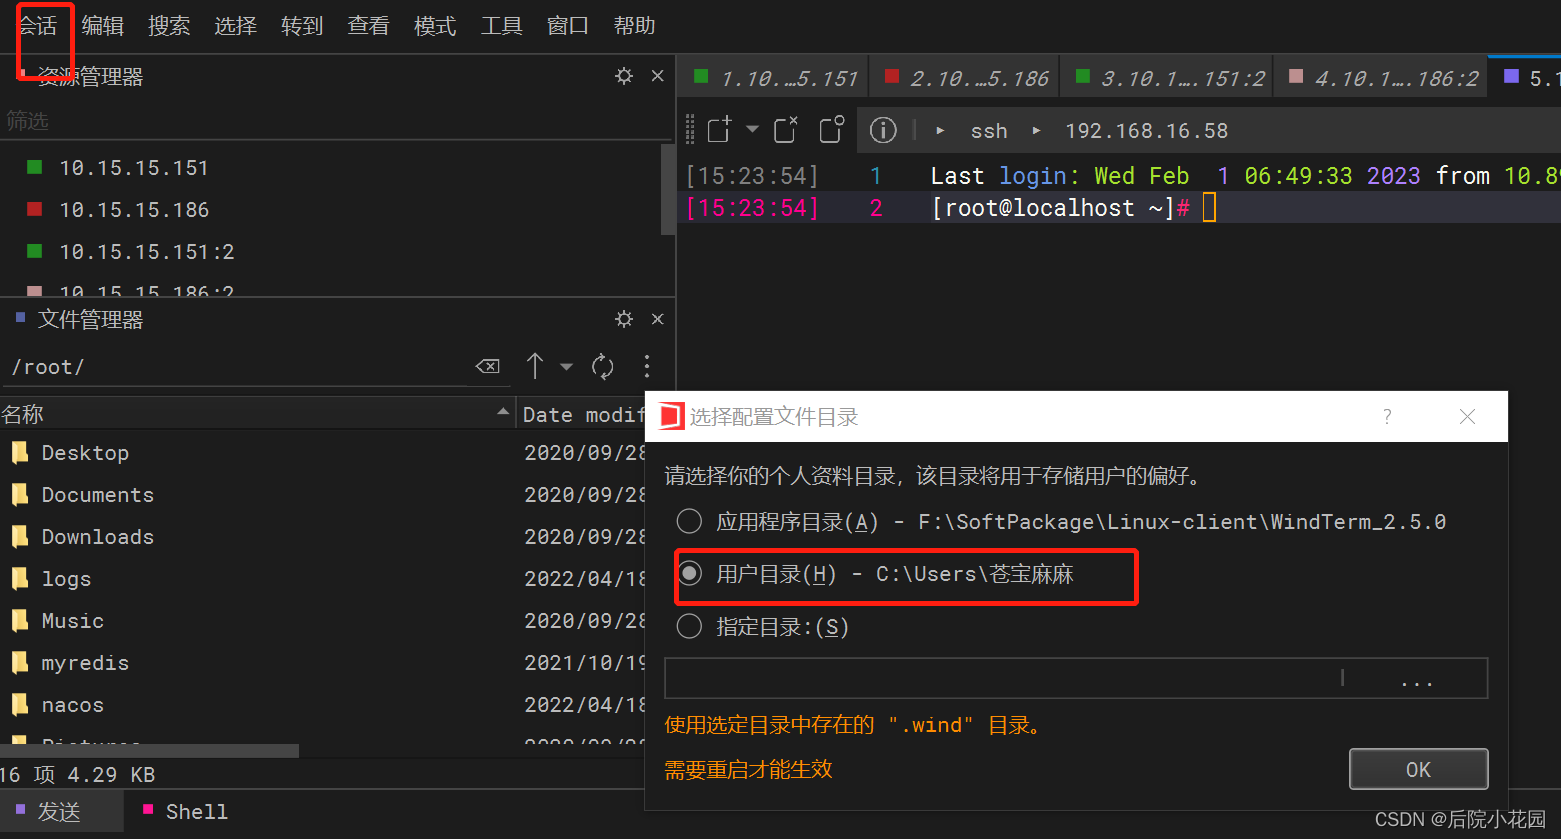Open the file manager overflow menu (three dots)
The image size is (1561, 839).
pyautogui.click(x=648, y=366)
